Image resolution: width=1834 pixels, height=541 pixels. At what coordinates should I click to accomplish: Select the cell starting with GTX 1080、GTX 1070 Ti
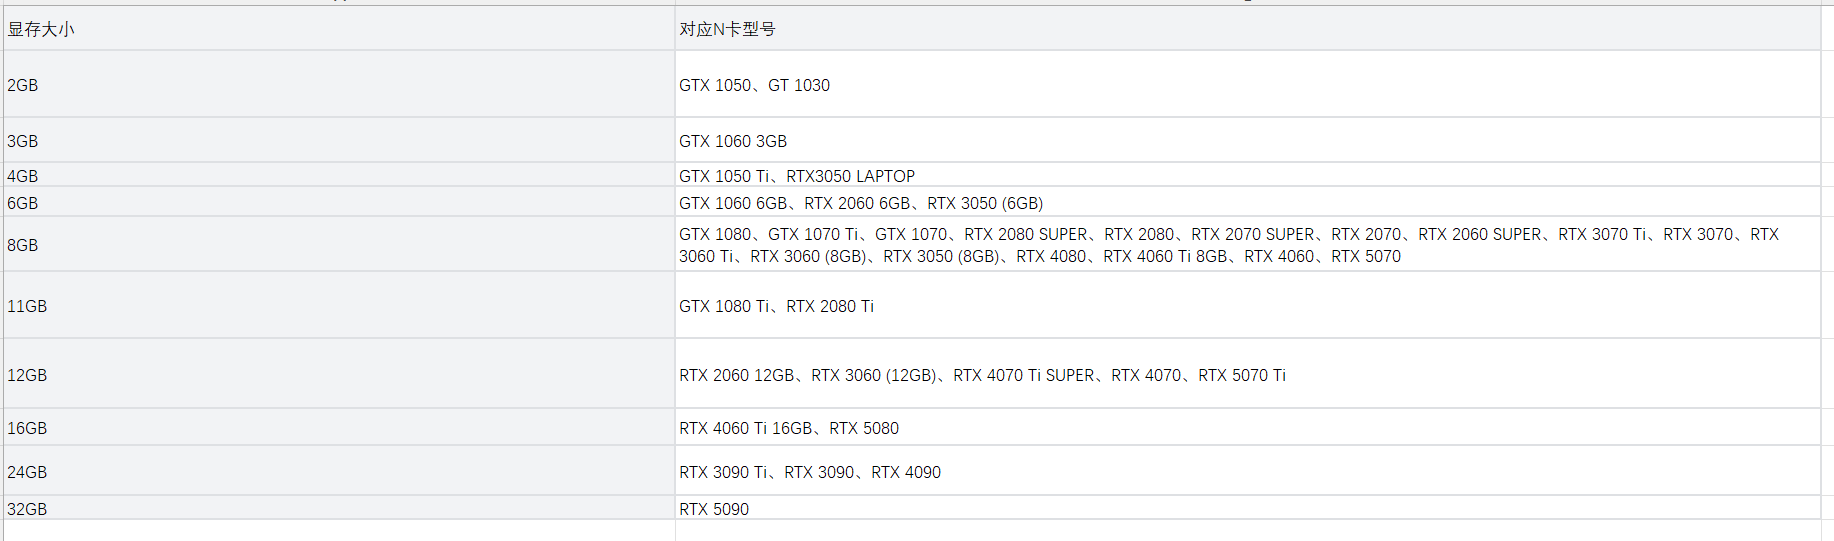coord(1248,244)
